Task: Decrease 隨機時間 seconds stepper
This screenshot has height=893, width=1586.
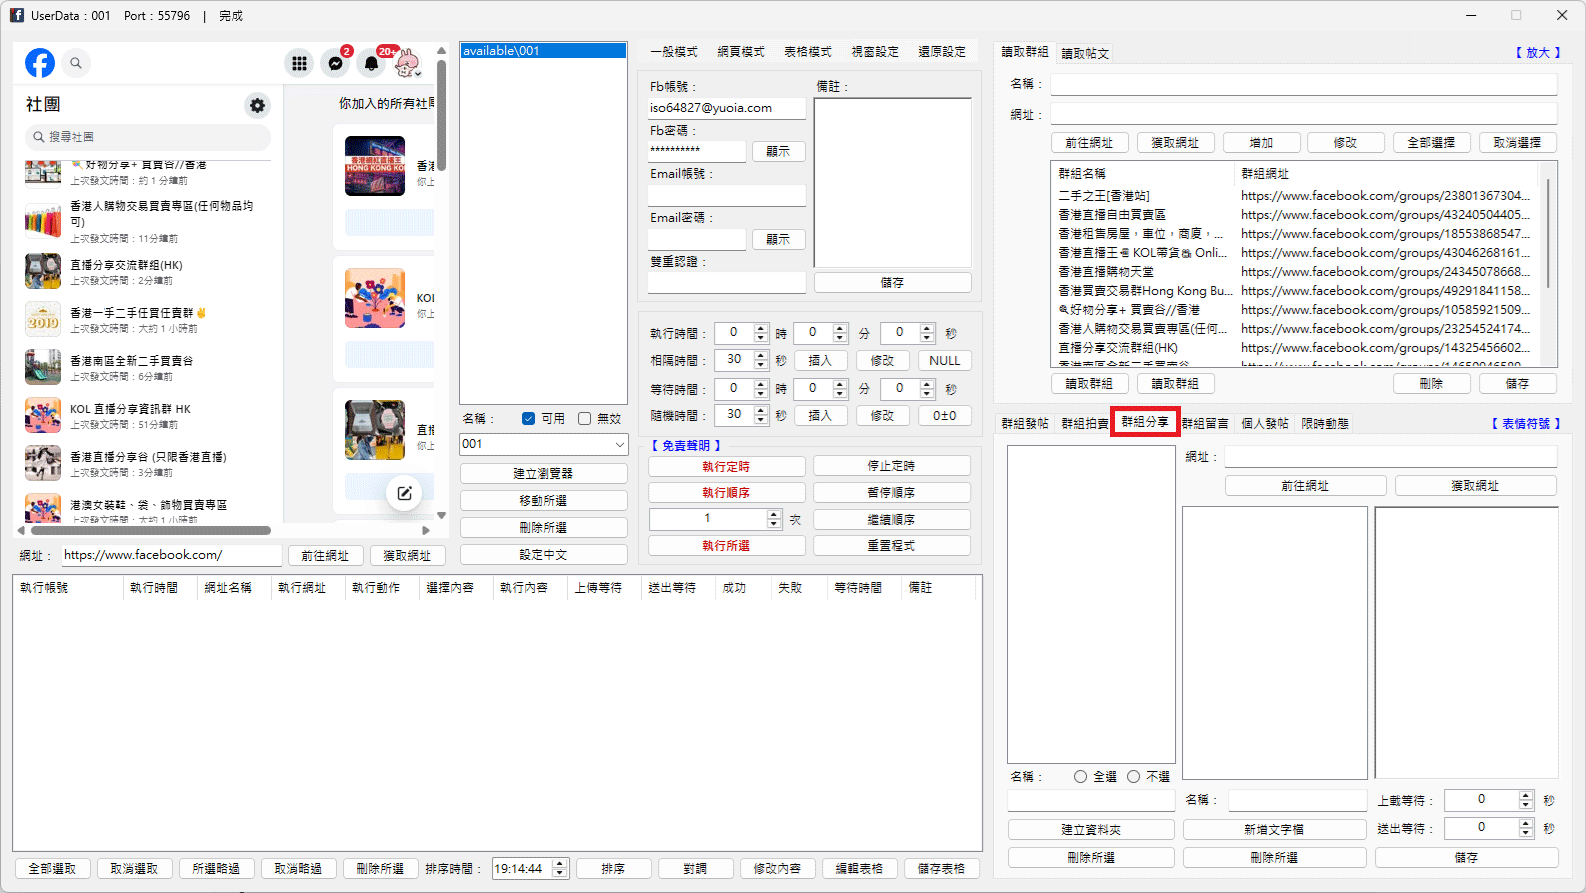Action: 761,420
